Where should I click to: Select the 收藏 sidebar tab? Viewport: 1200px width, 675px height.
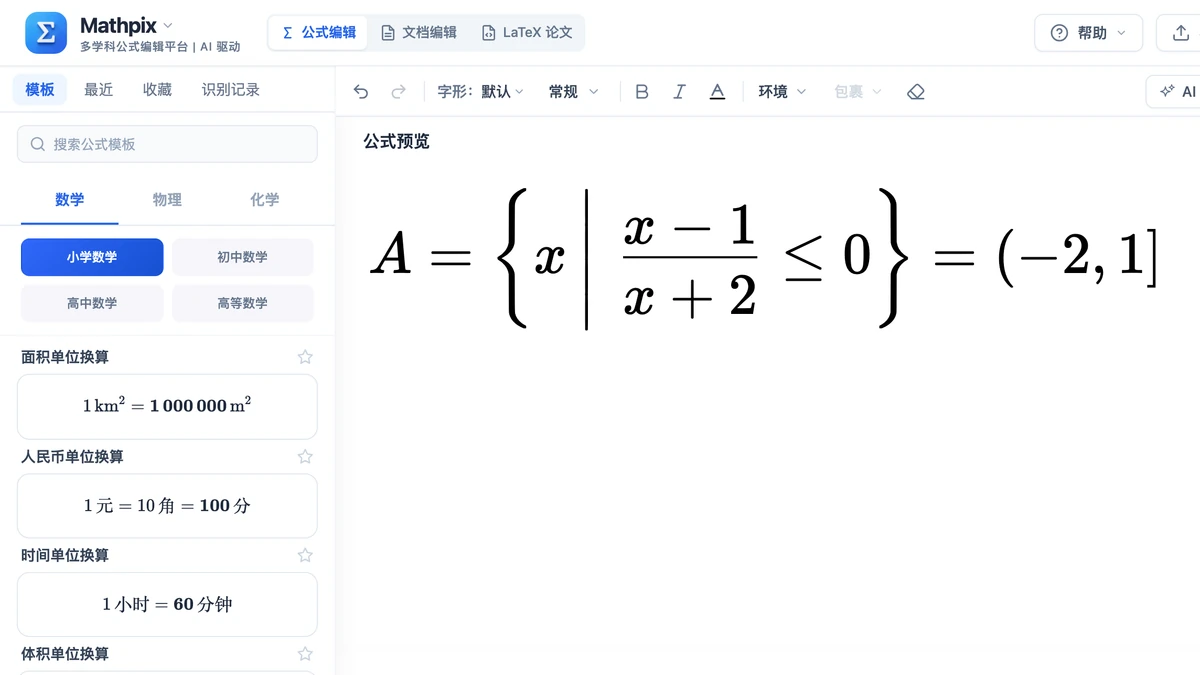tap(157, 90)
